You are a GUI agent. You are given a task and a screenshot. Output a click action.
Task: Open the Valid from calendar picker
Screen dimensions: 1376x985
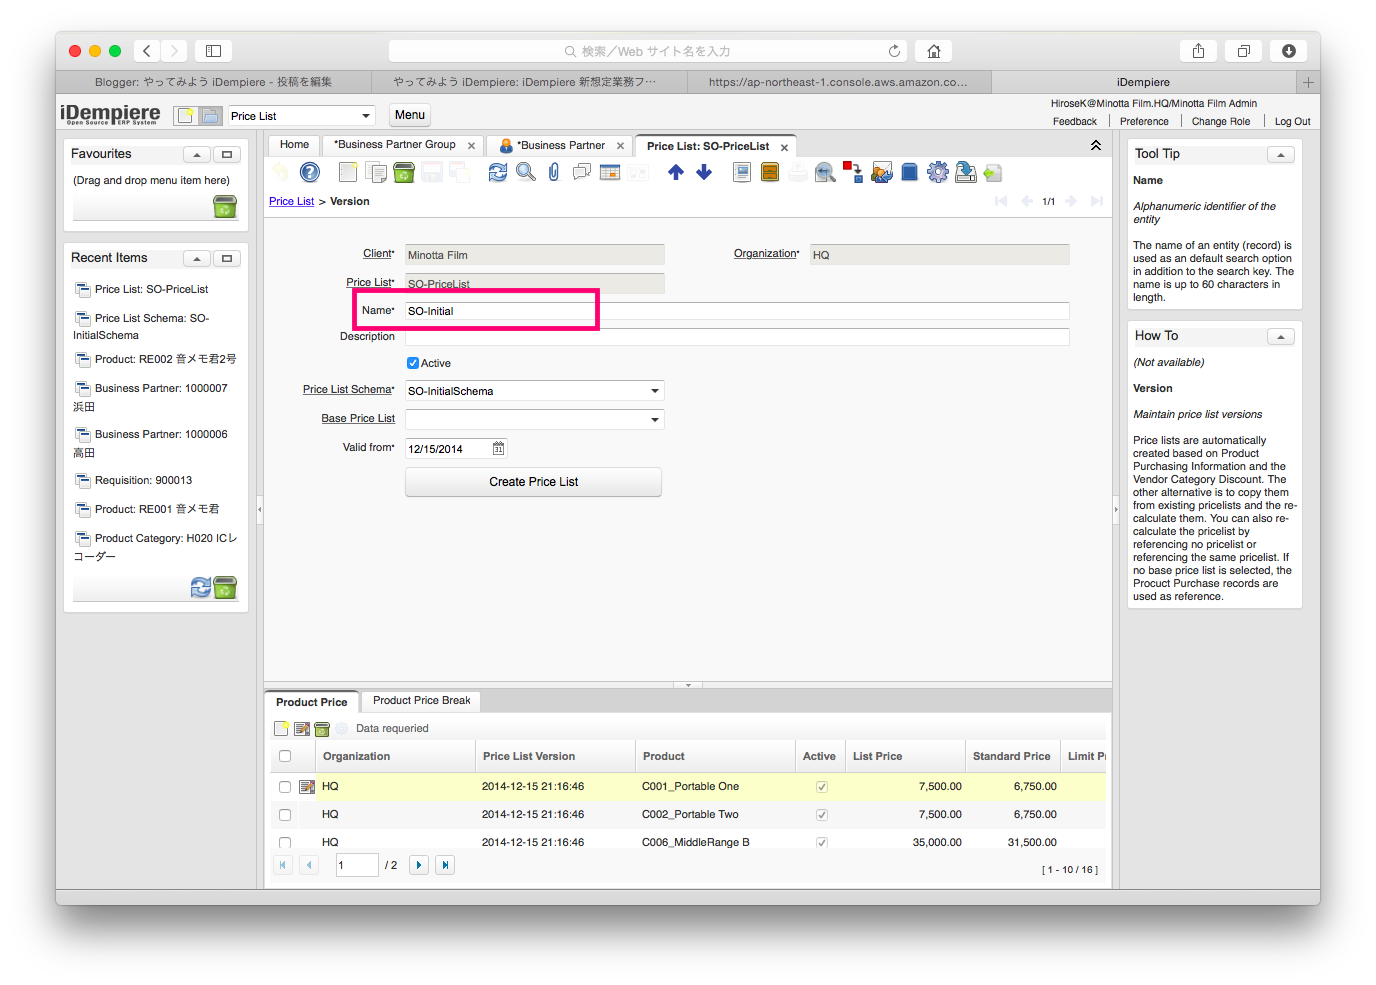[x=498, y=449]
